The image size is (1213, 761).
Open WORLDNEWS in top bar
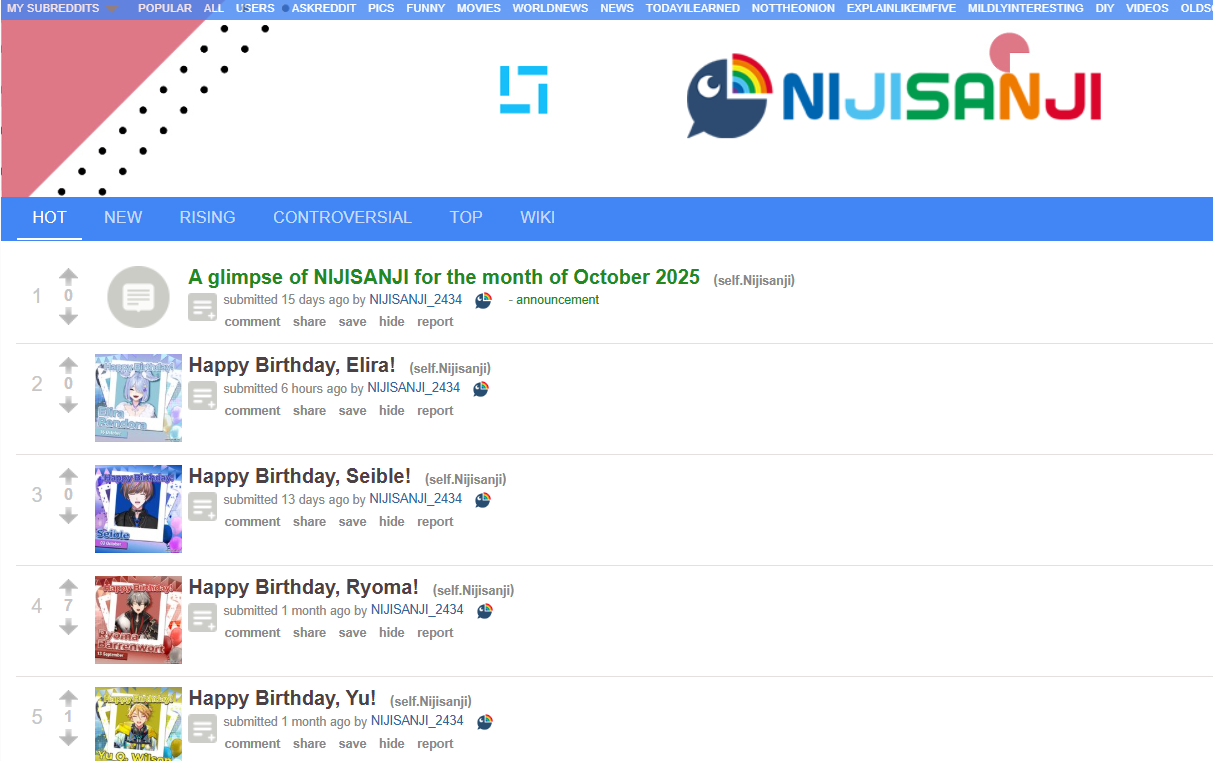pyautogui.click(x=550, y=8)
